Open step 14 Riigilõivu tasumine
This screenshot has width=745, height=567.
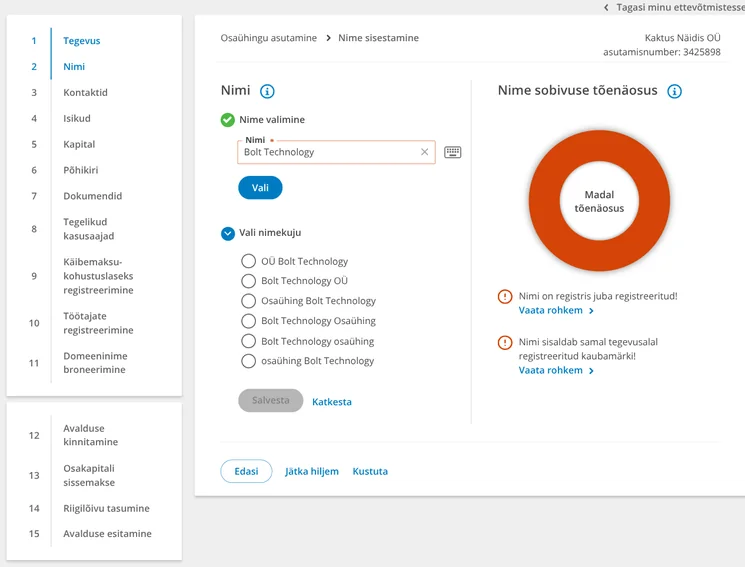click(106, 509)
